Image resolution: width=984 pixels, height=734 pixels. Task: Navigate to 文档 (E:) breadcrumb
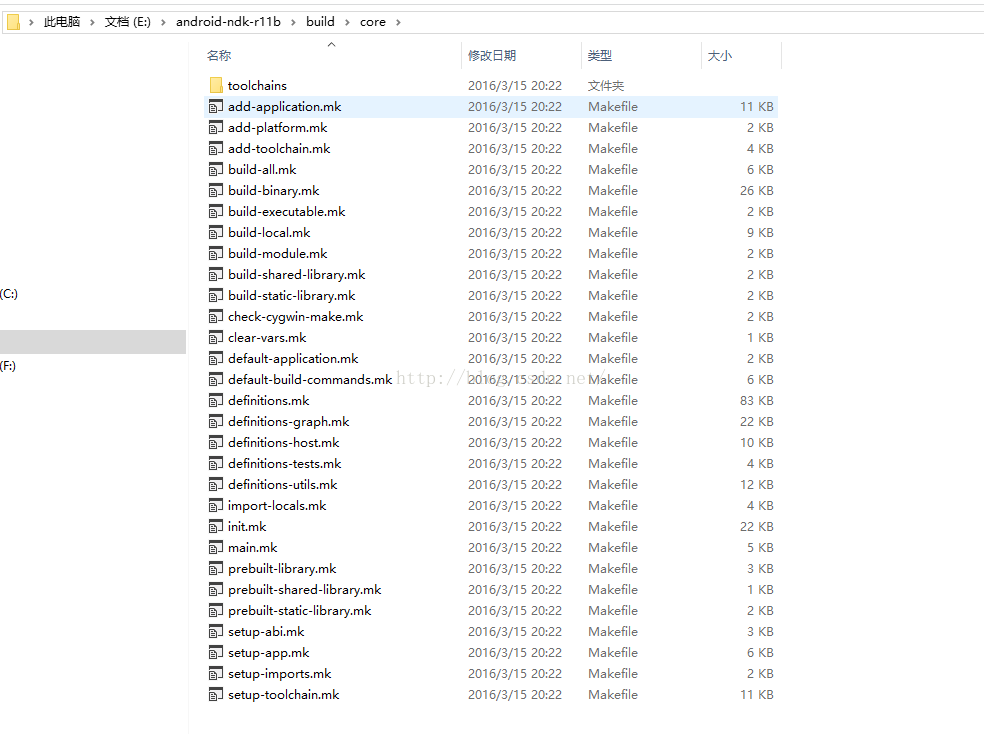[x=127, y=22]
